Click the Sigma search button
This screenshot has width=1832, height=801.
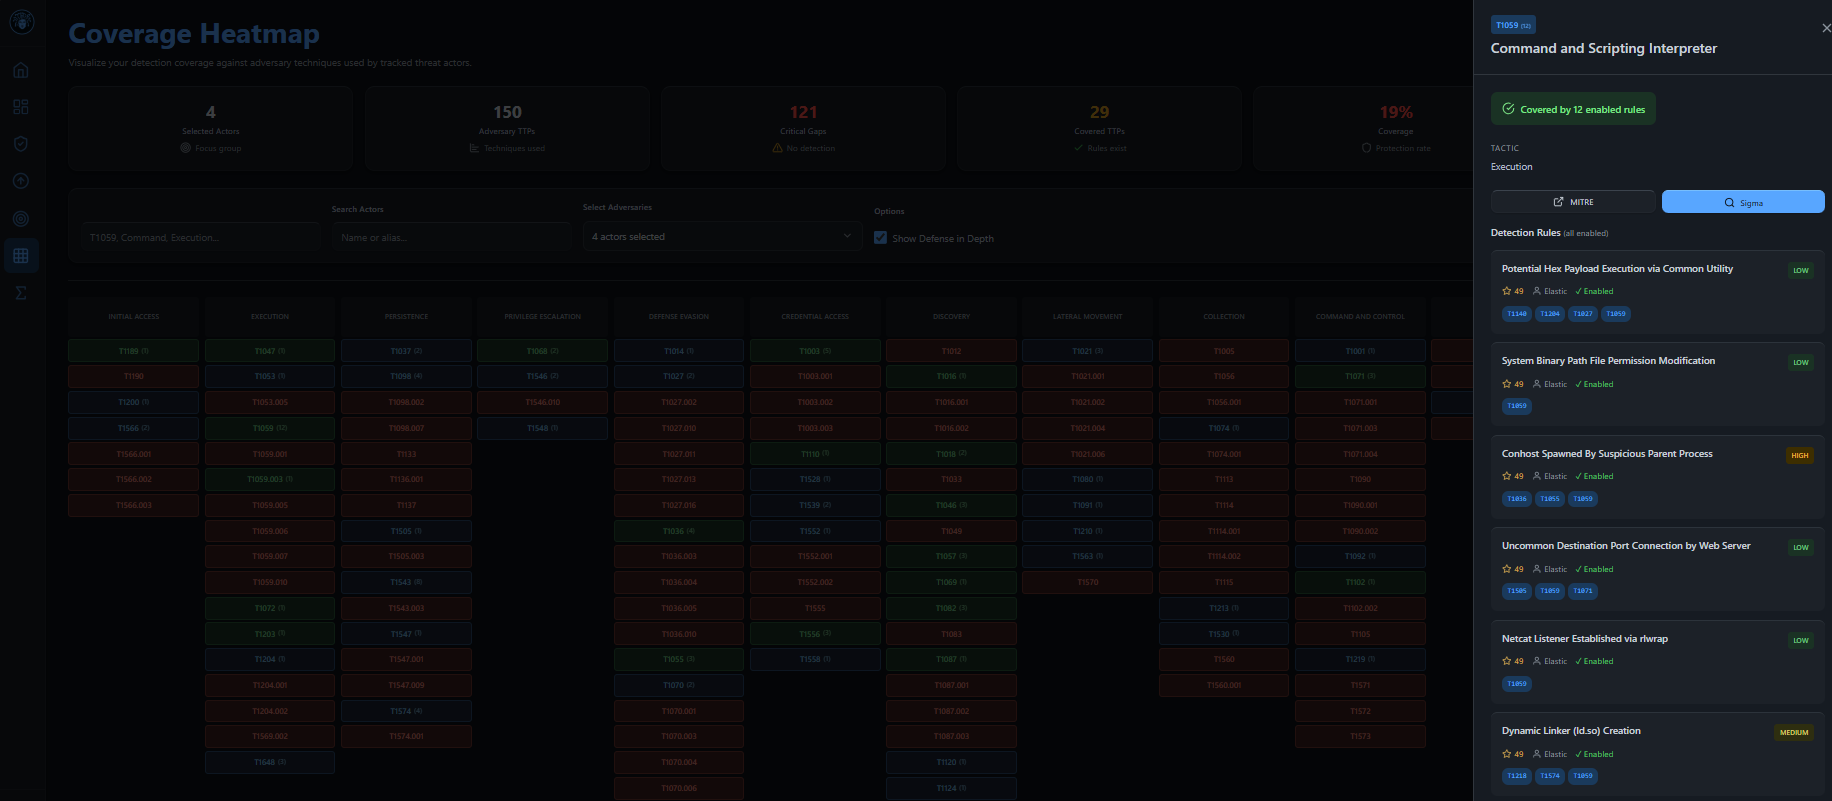tap(1742, 202)
